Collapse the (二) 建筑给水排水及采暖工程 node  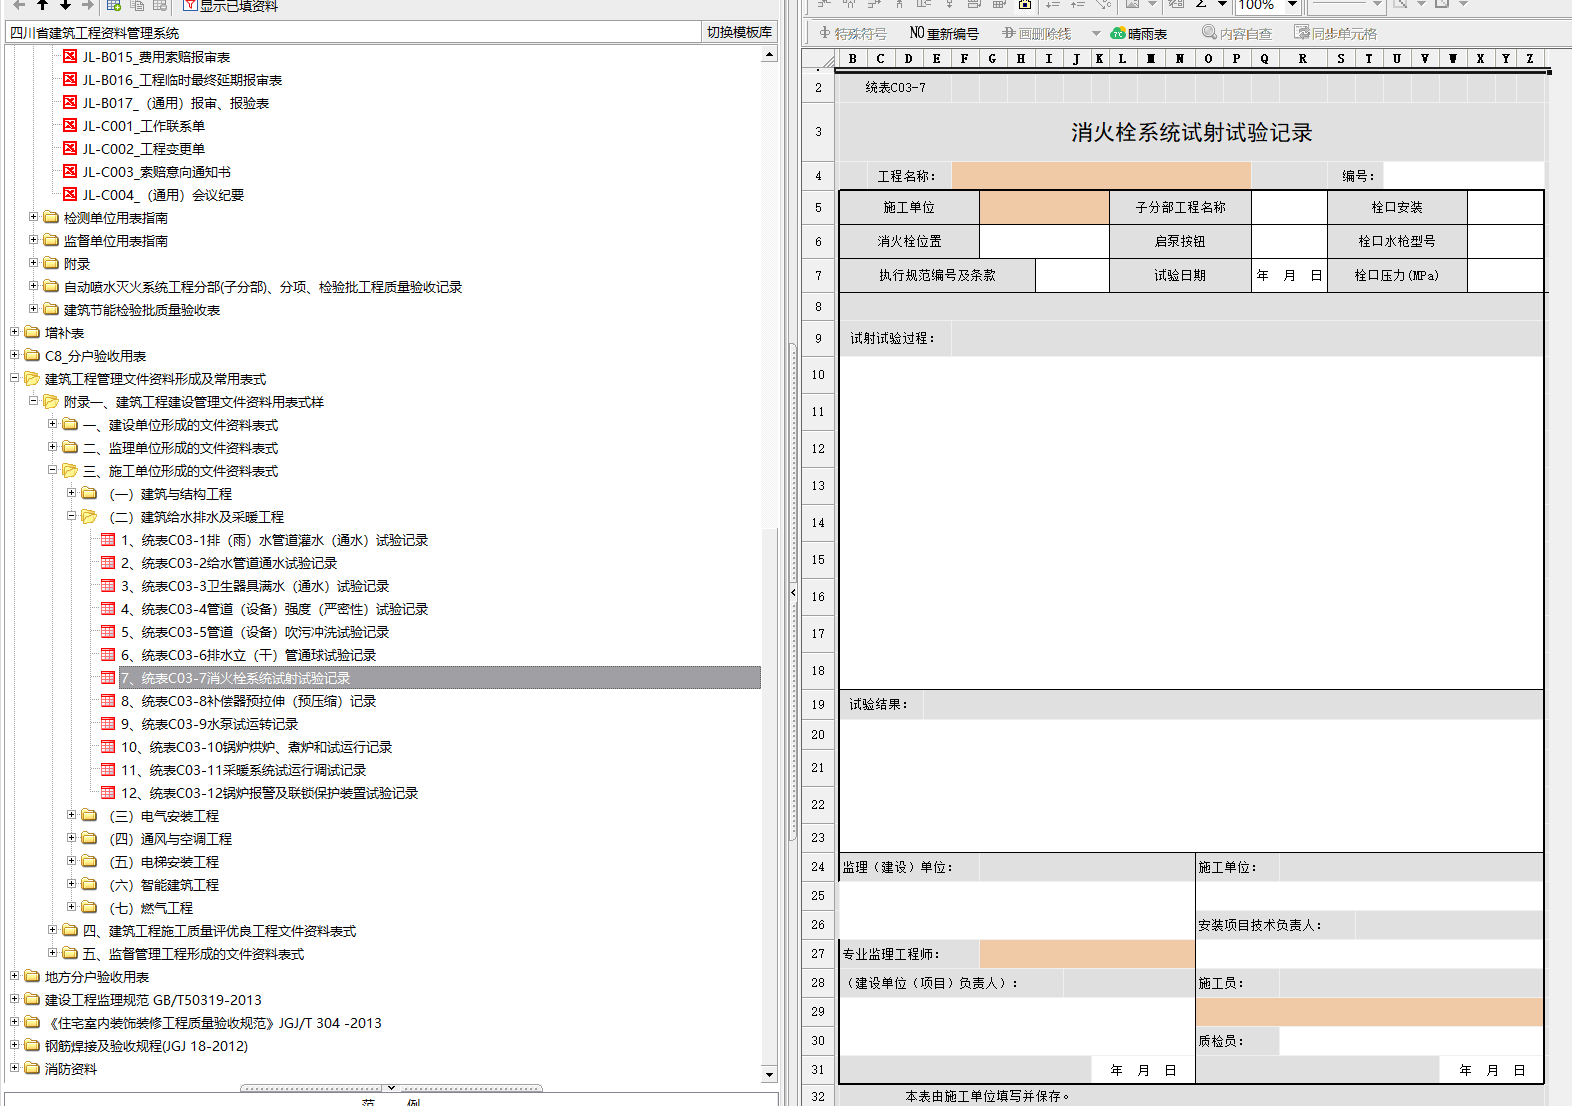point(71,516)
